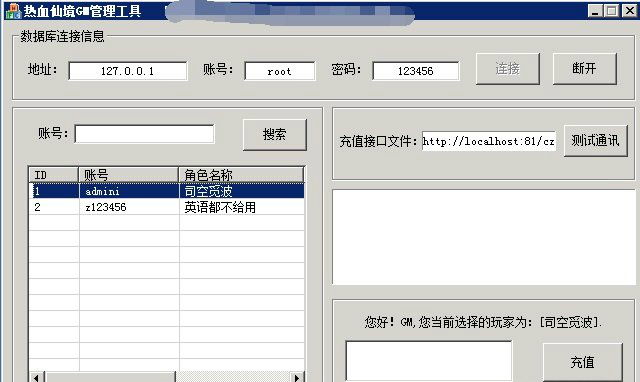Select the row with account admini
Viewport: 640px width, 382px height.
click(x=167, y=191)
